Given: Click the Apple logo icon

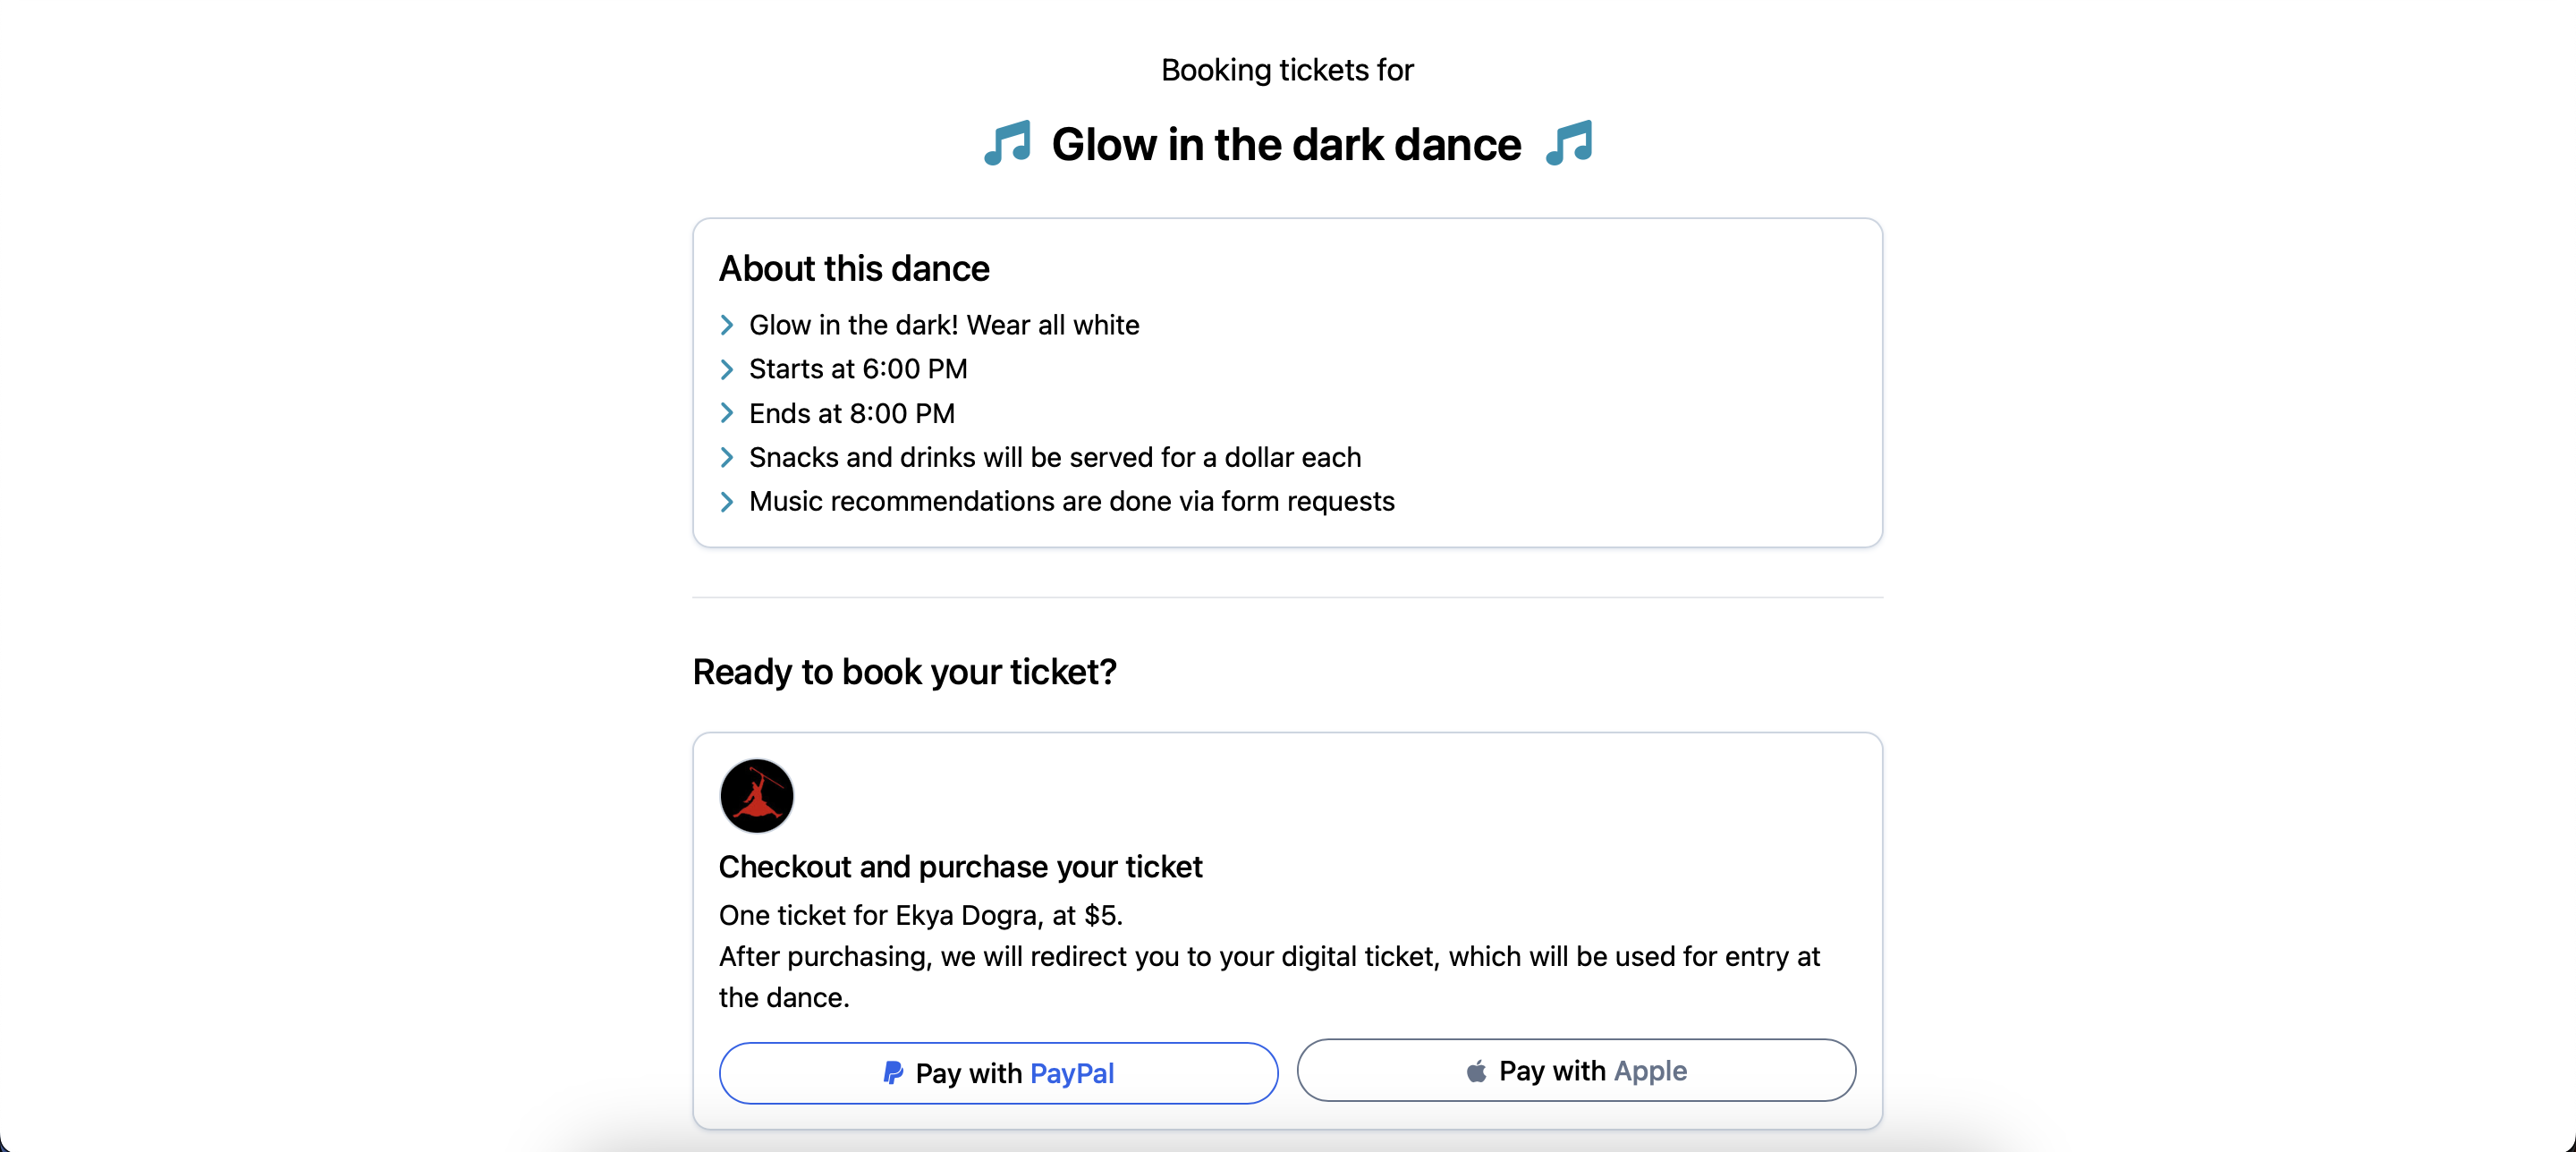Looking at the screenshot, I should tap(1476, 1071).
